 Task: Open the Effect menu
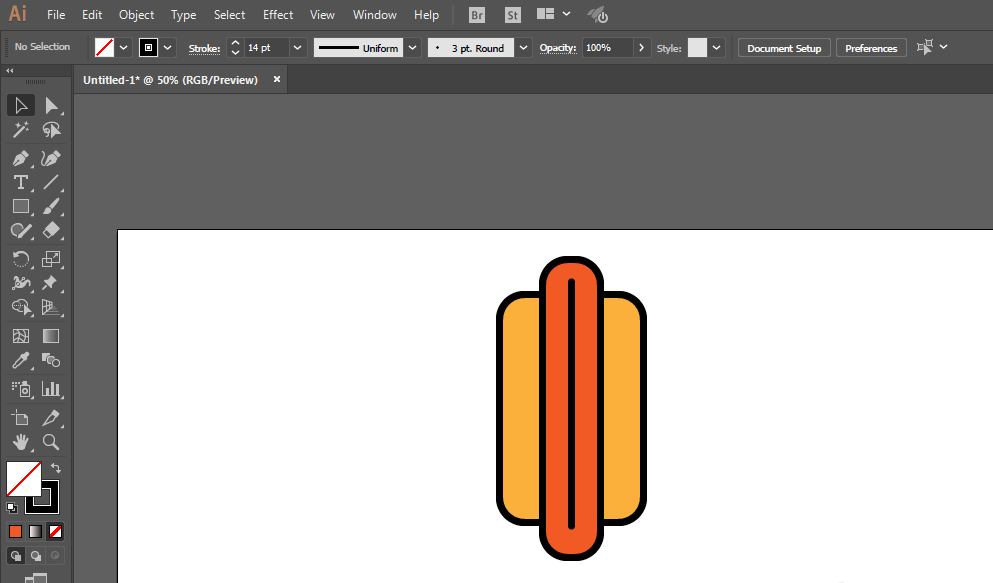click(x=278, y=15)
